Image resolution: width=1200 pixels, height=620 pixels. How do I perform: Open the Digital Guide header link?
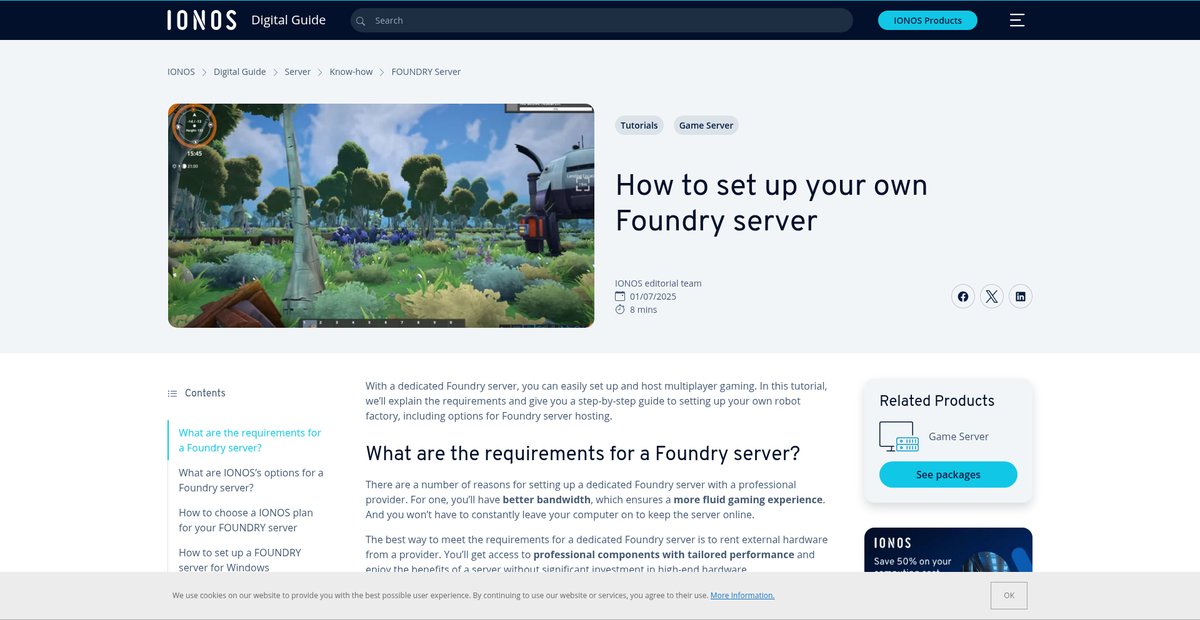point(288,20)
